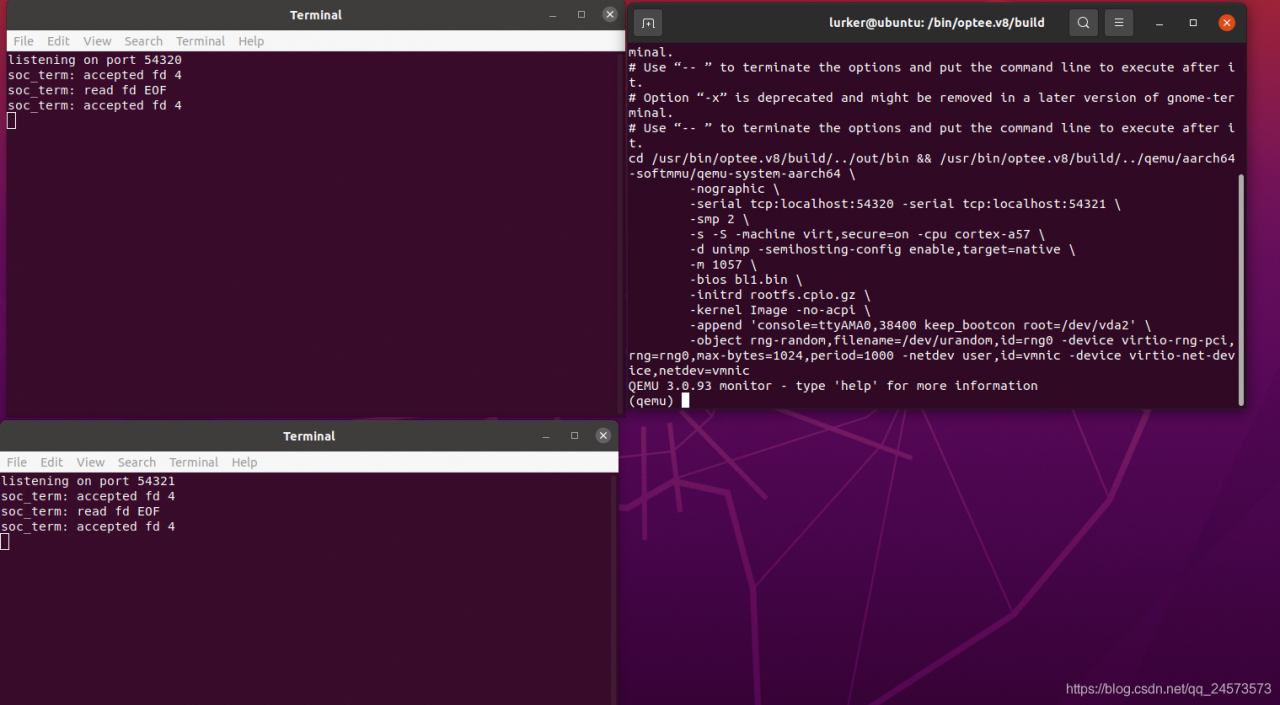Open Edit menu in port 54320 Terminal
The height and width of the screenshot is (705, 1280).
[x=58, y=41]
